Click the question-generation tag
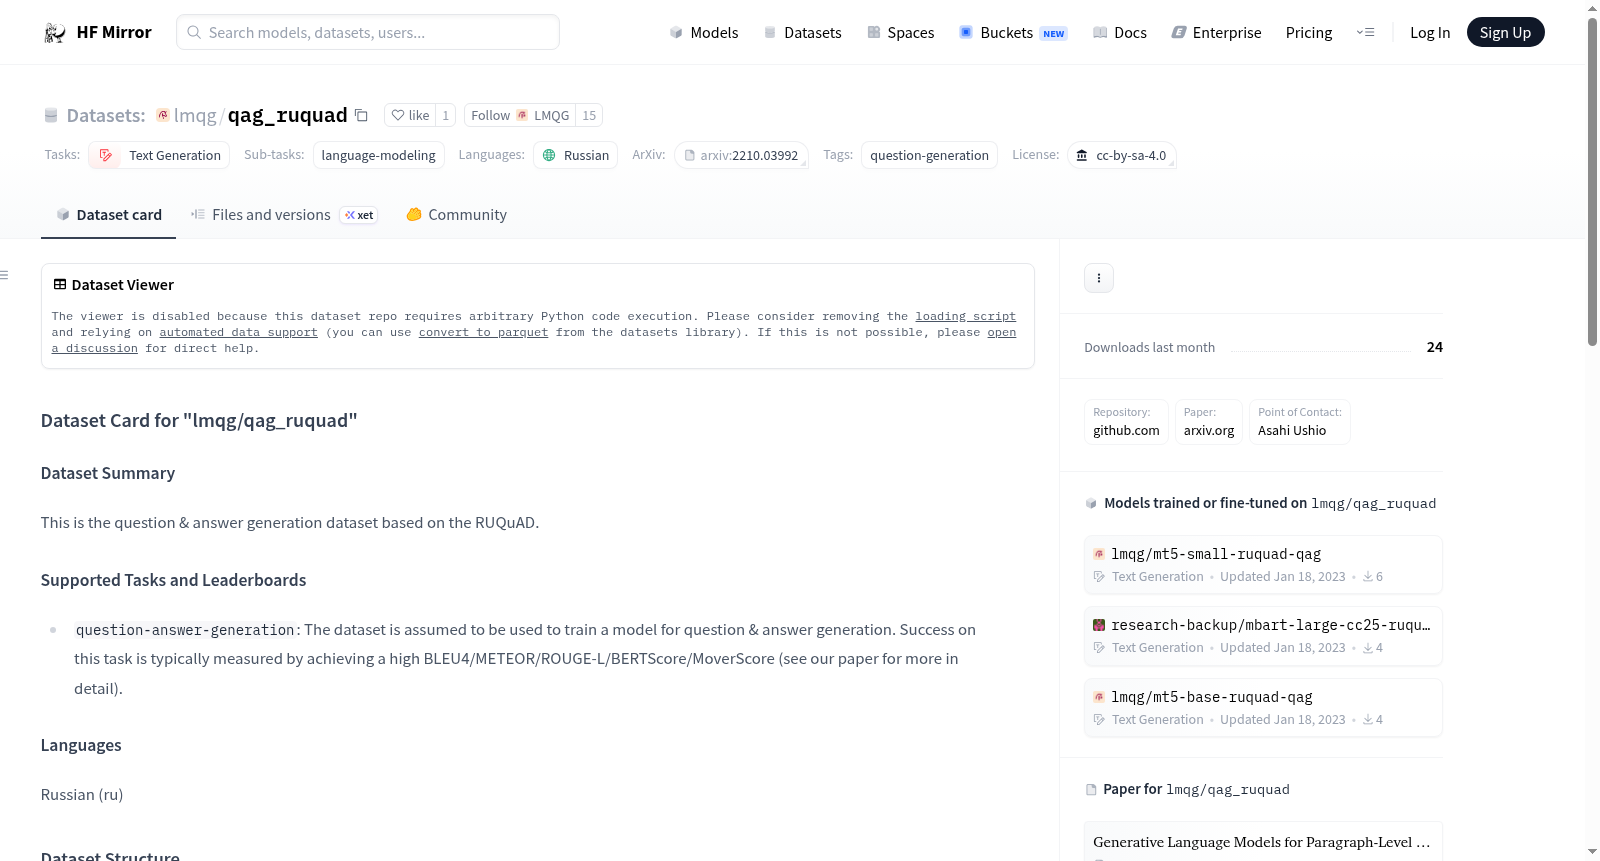The image size is (1600, 861). [929, 155]
